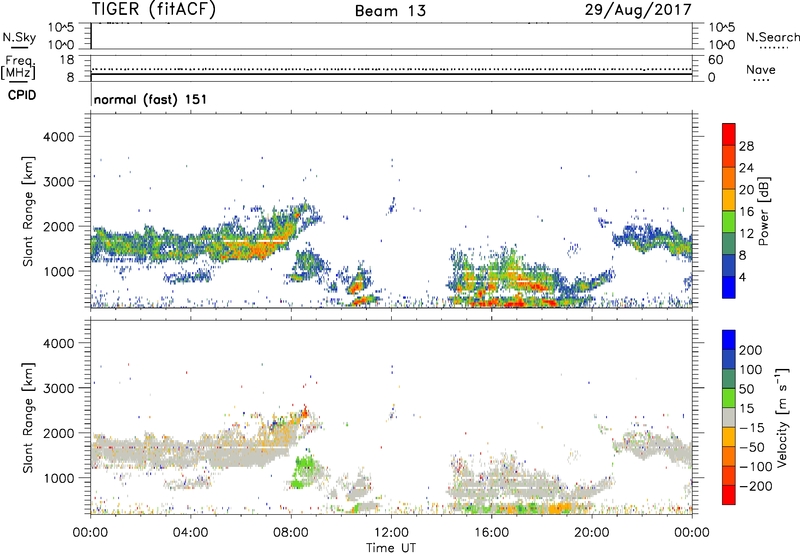
Task: Click the 12:00 time axis label
Action: pos(391,533)
